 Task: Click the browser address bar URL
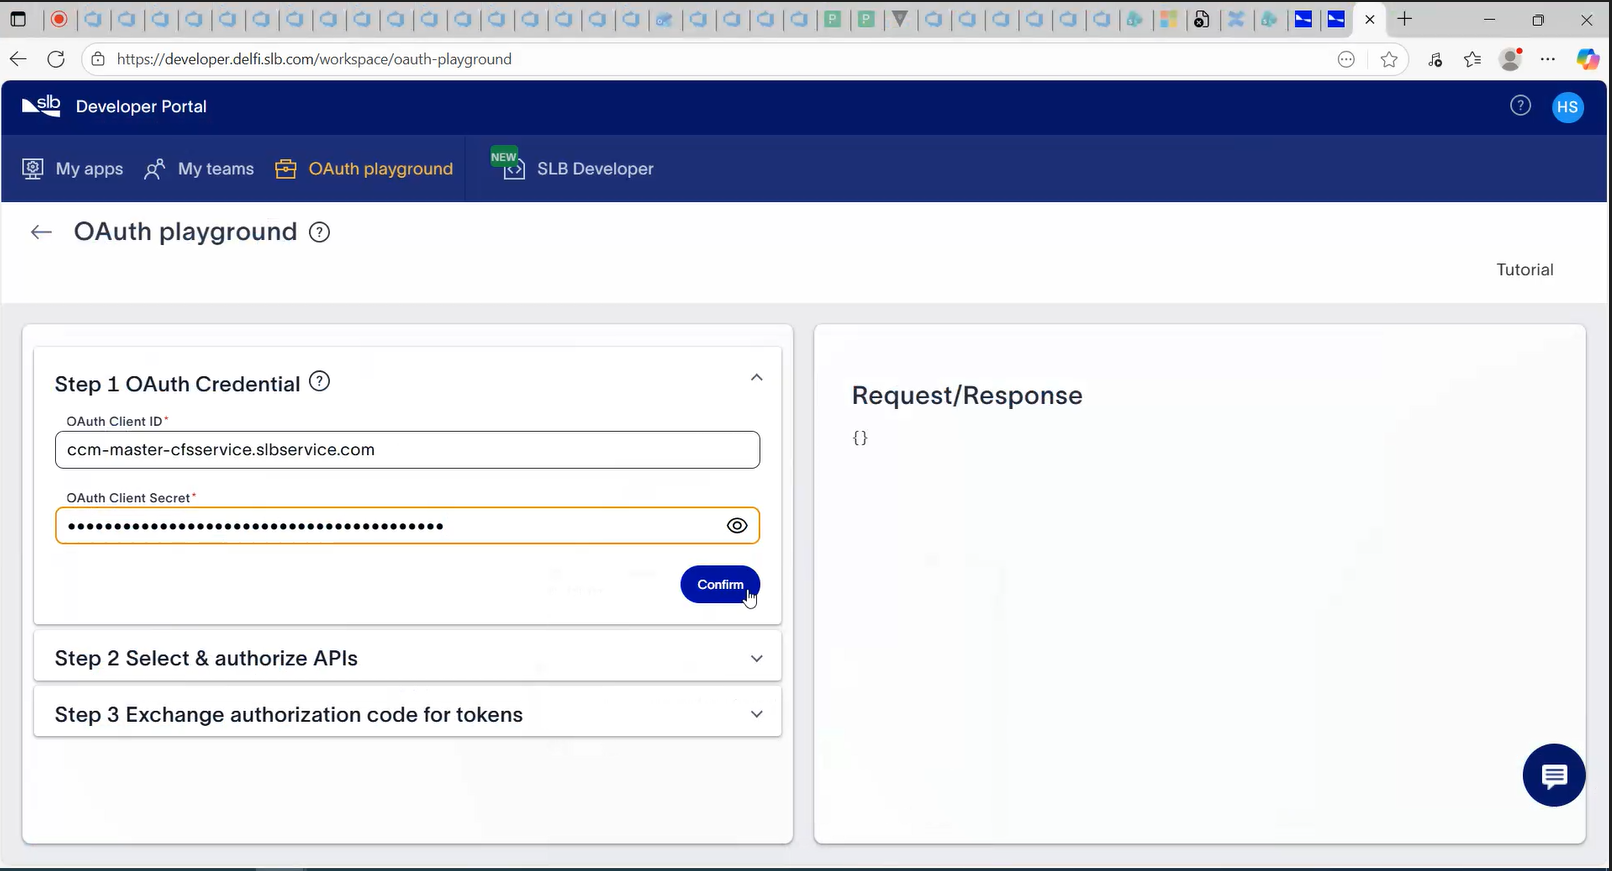[x=314, y=59]
